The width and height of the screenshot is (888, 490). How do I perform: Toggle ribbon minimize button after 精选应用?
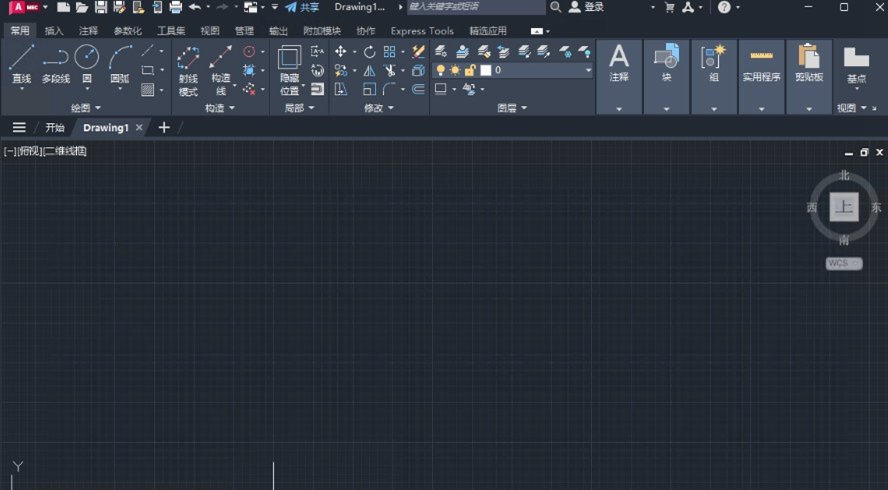(x=536, y=31)
